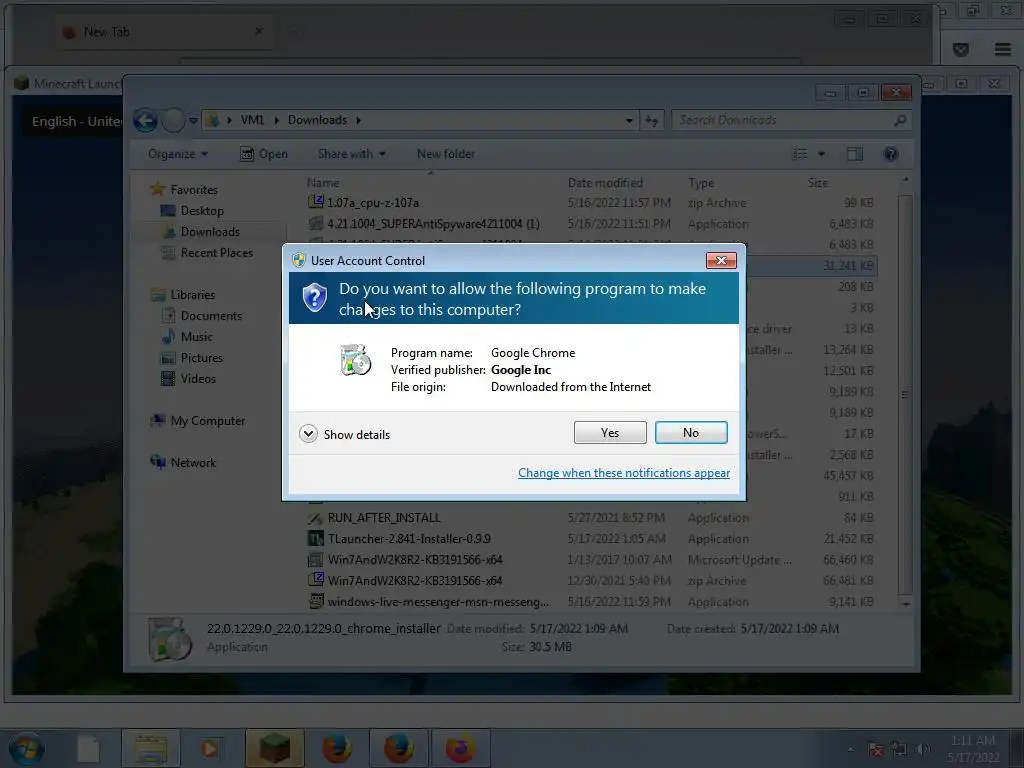Screen dimensions: 1024x768
Task: Click the taskbar clock showing 1:11 AM
Action: point(973,748)
